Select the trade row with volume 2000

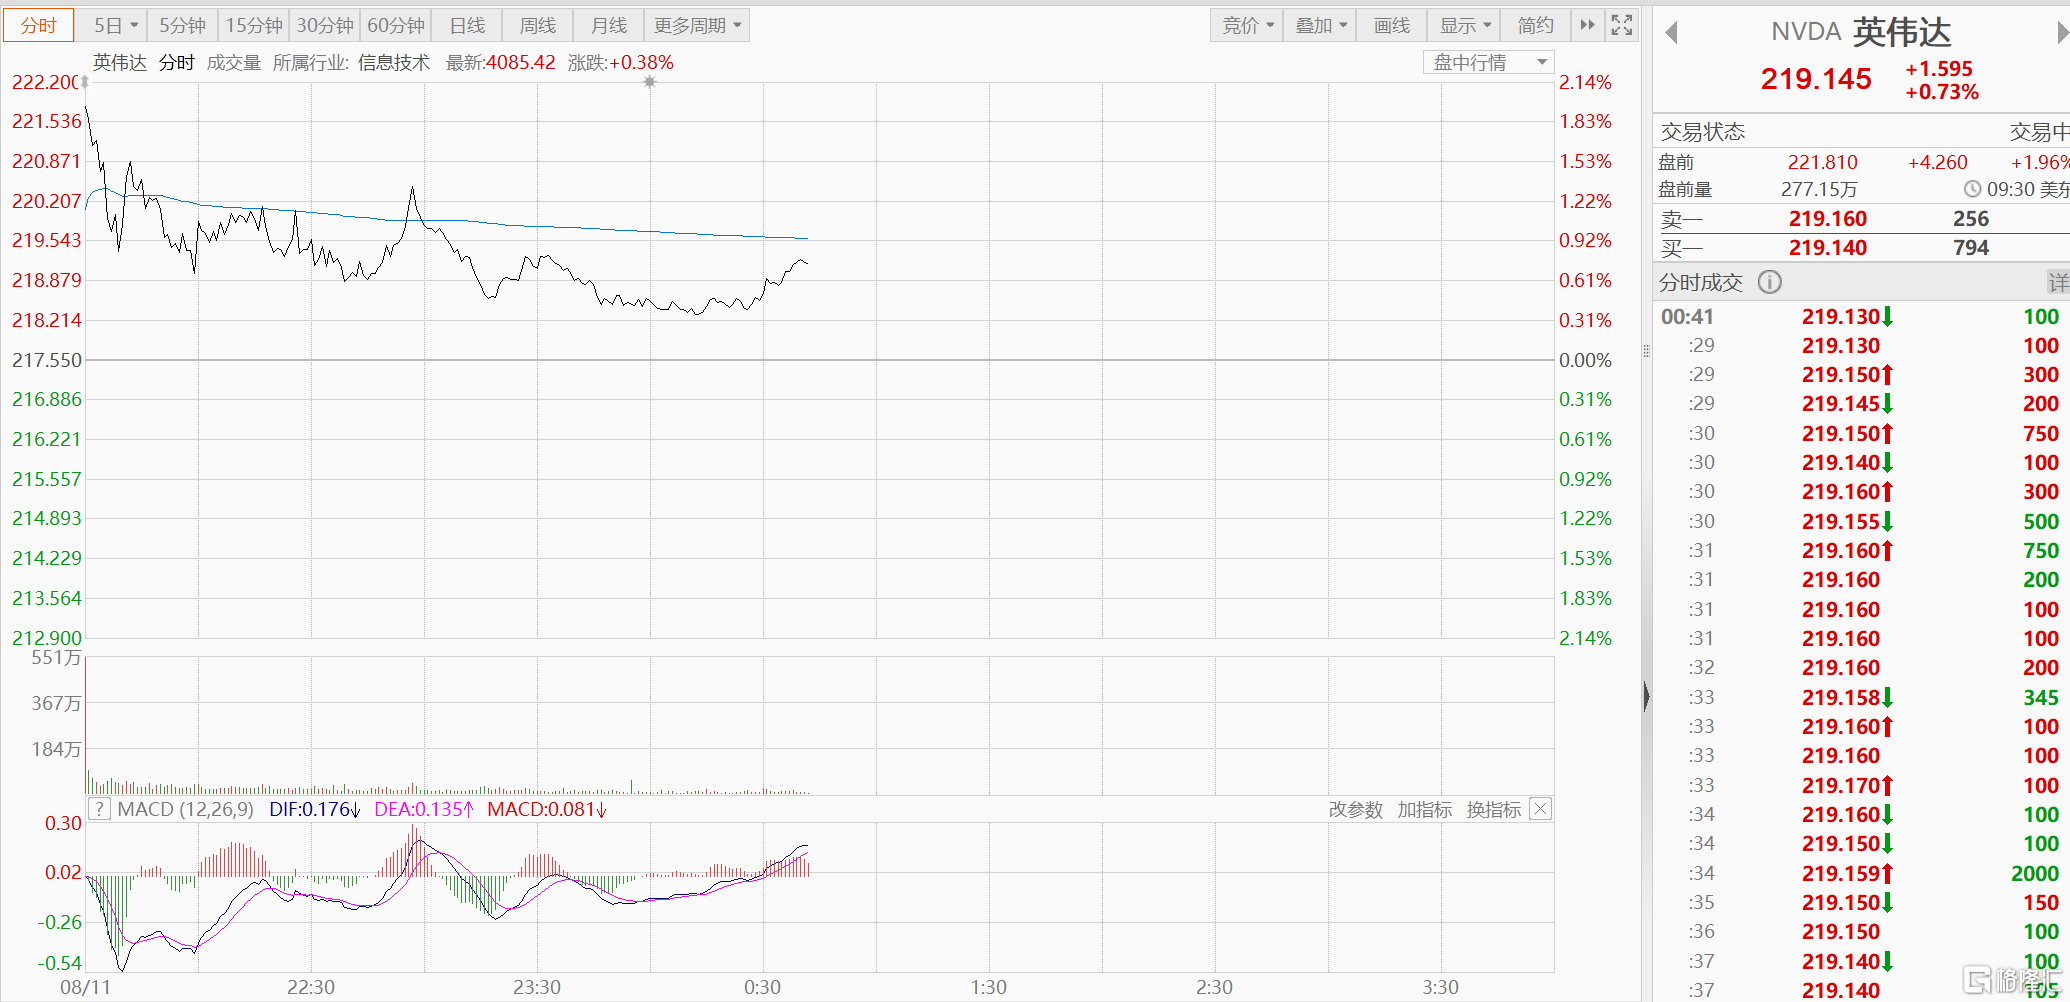pos(1861,873)
